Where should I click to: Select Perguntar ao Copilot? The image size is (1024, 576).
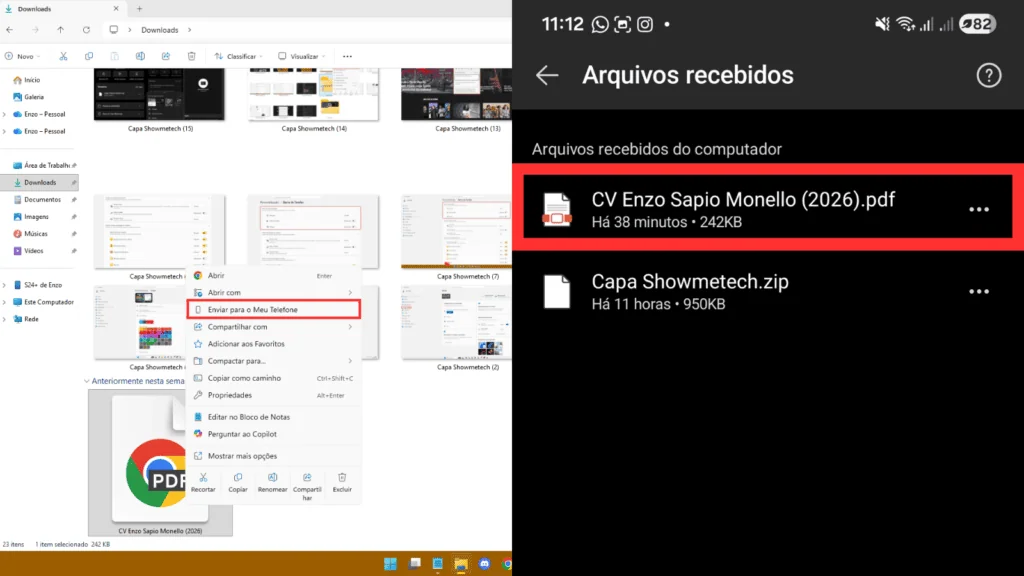(x=274, y=434)
